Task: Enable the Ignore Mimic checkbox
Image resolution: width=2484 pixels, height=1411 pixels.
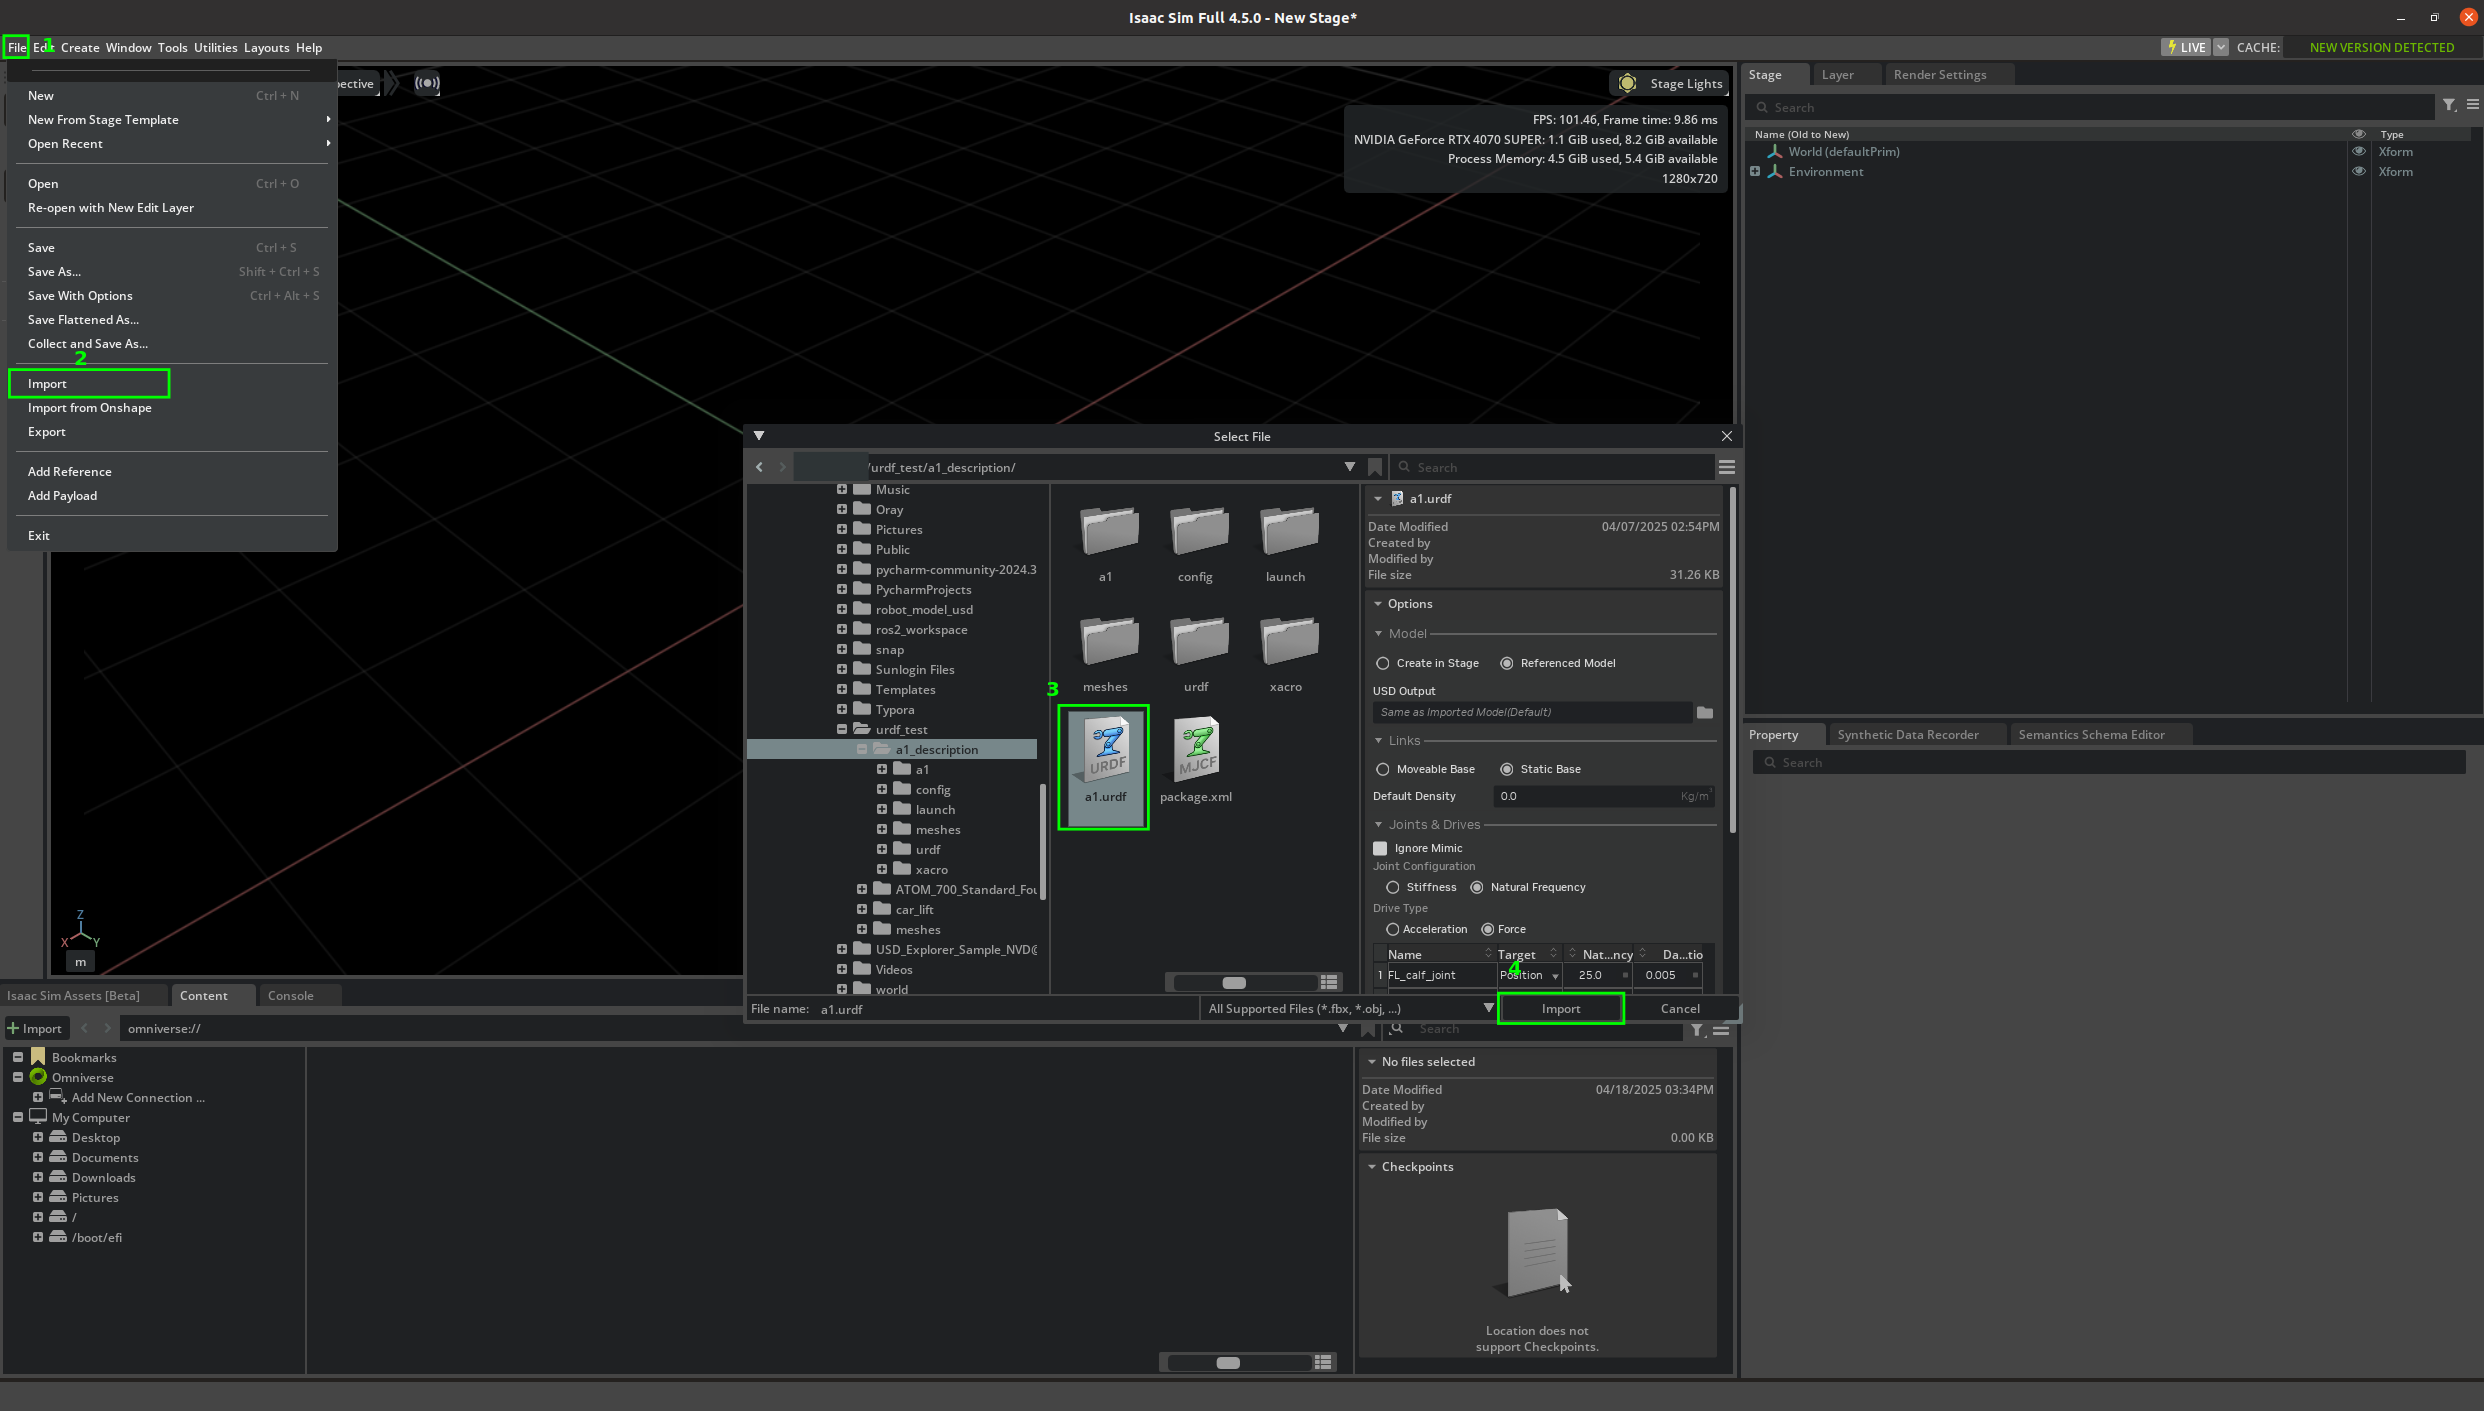Action: [x=1381, y=848]
